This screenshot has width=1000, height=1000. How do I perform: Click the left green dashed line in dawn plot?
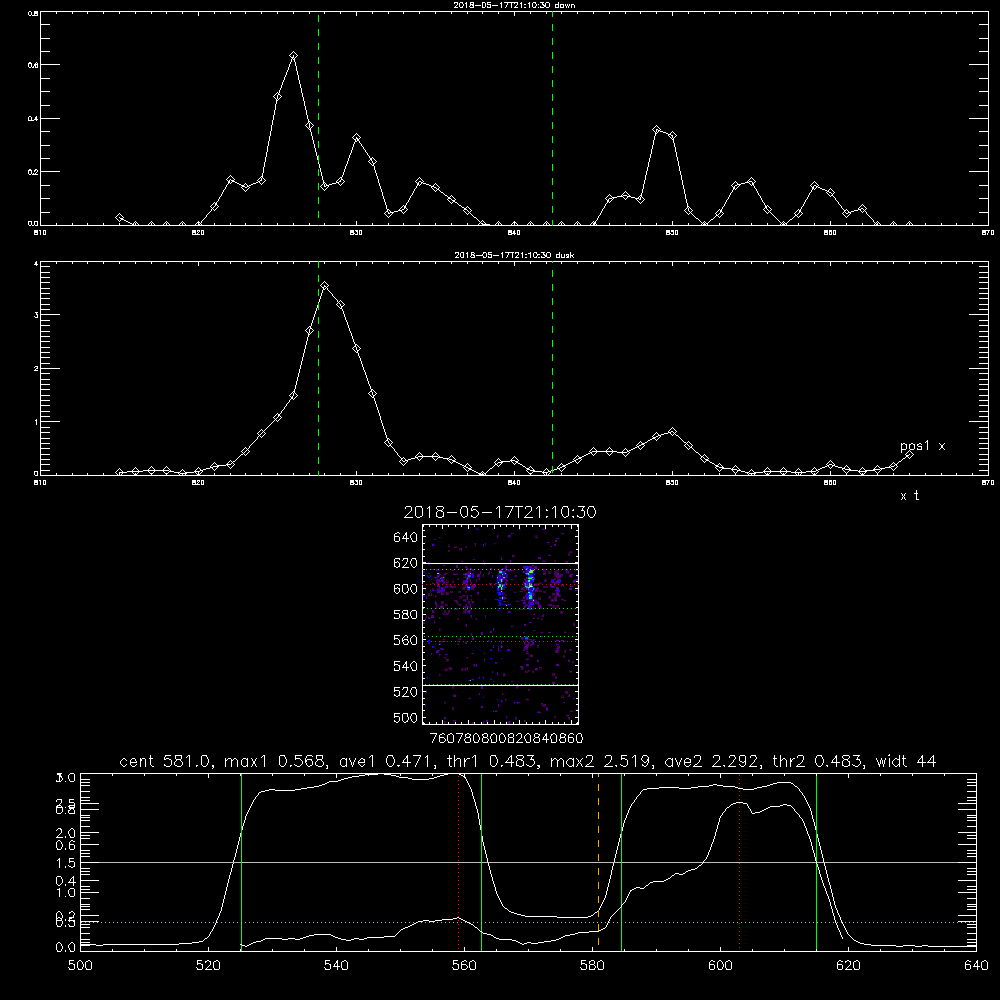318,118
